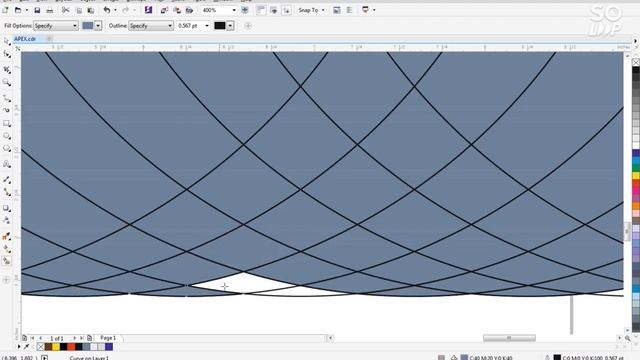
Task: Click the yellow swatch in document palette
Action: point(56,347)
